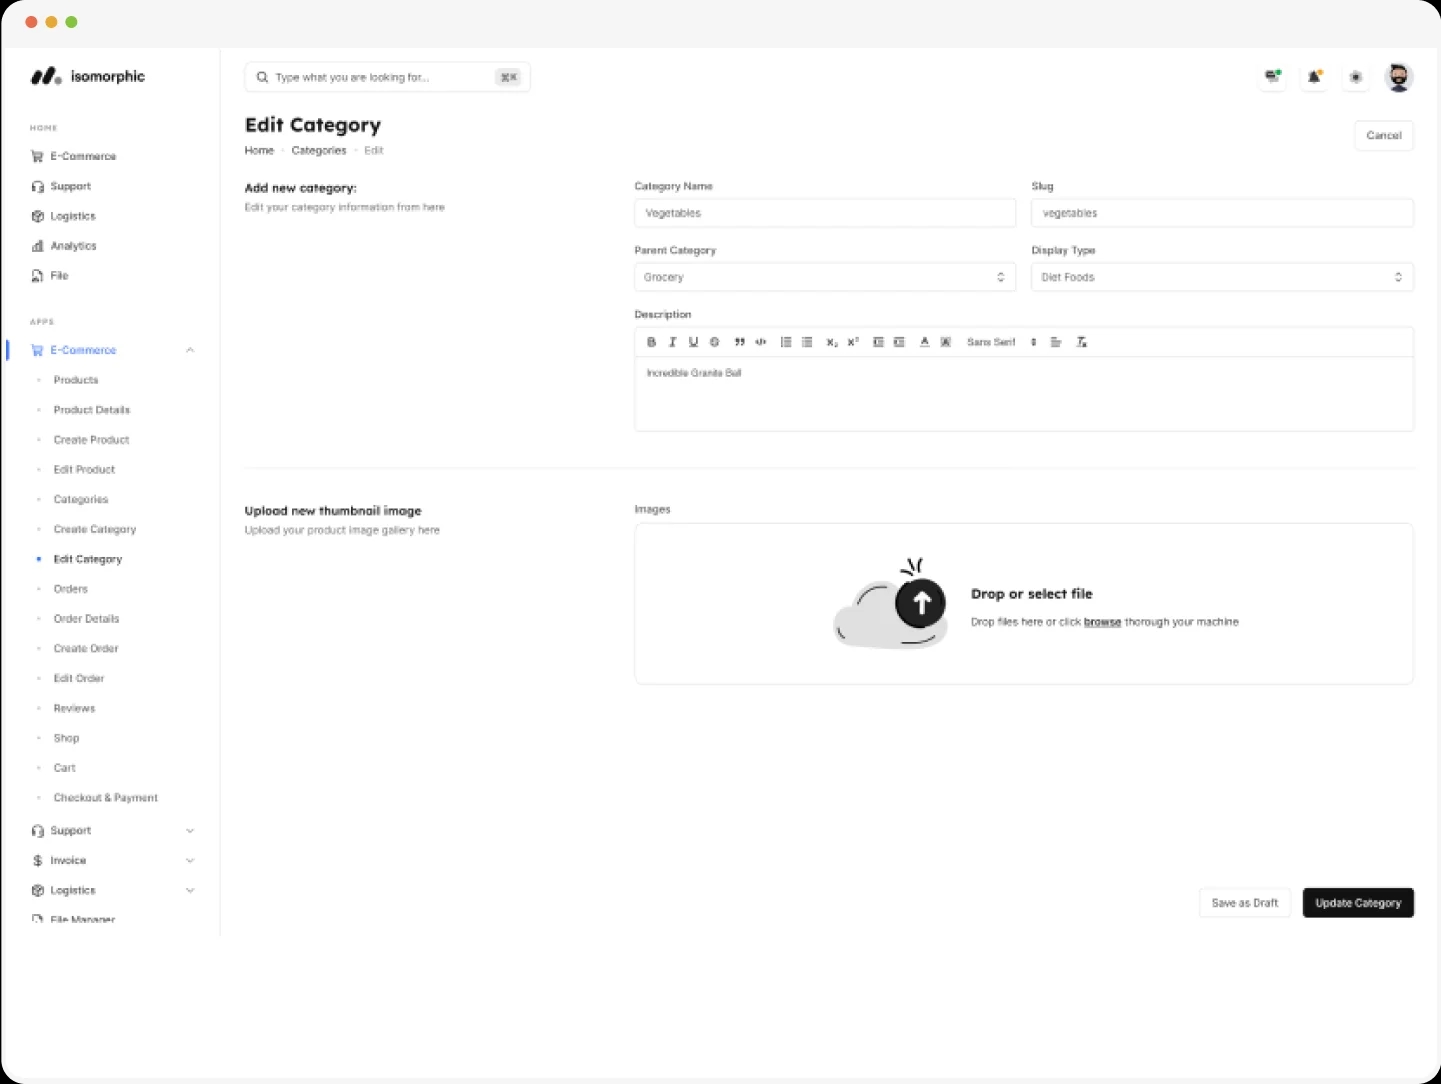Open the Display Type dropdown
The image size is (1441, 1084).
pyautogui.click(x=1222, y=277)
